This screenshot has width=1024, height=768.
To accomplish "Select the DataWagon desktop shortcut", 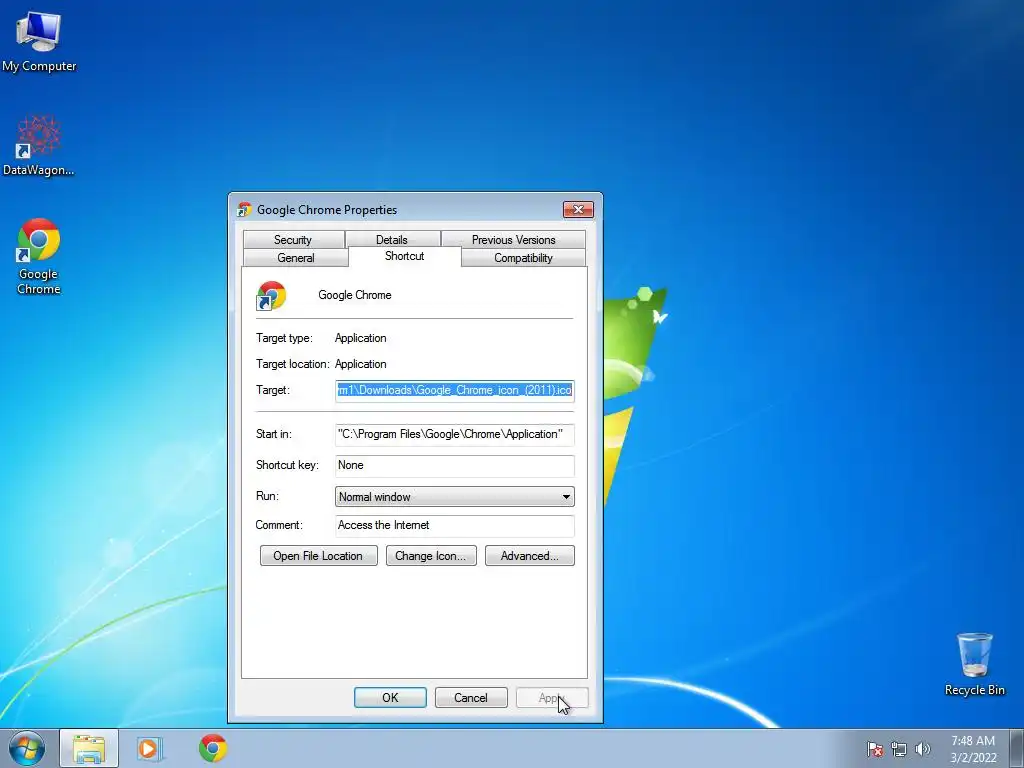I will click(x=39, y=145).
